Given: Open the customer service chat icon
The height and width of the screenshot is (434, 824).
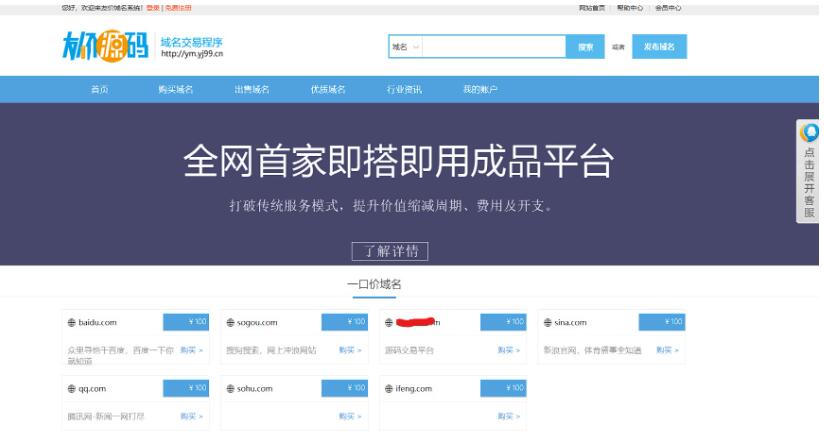Looking at the screenshot, I should 809,132.
